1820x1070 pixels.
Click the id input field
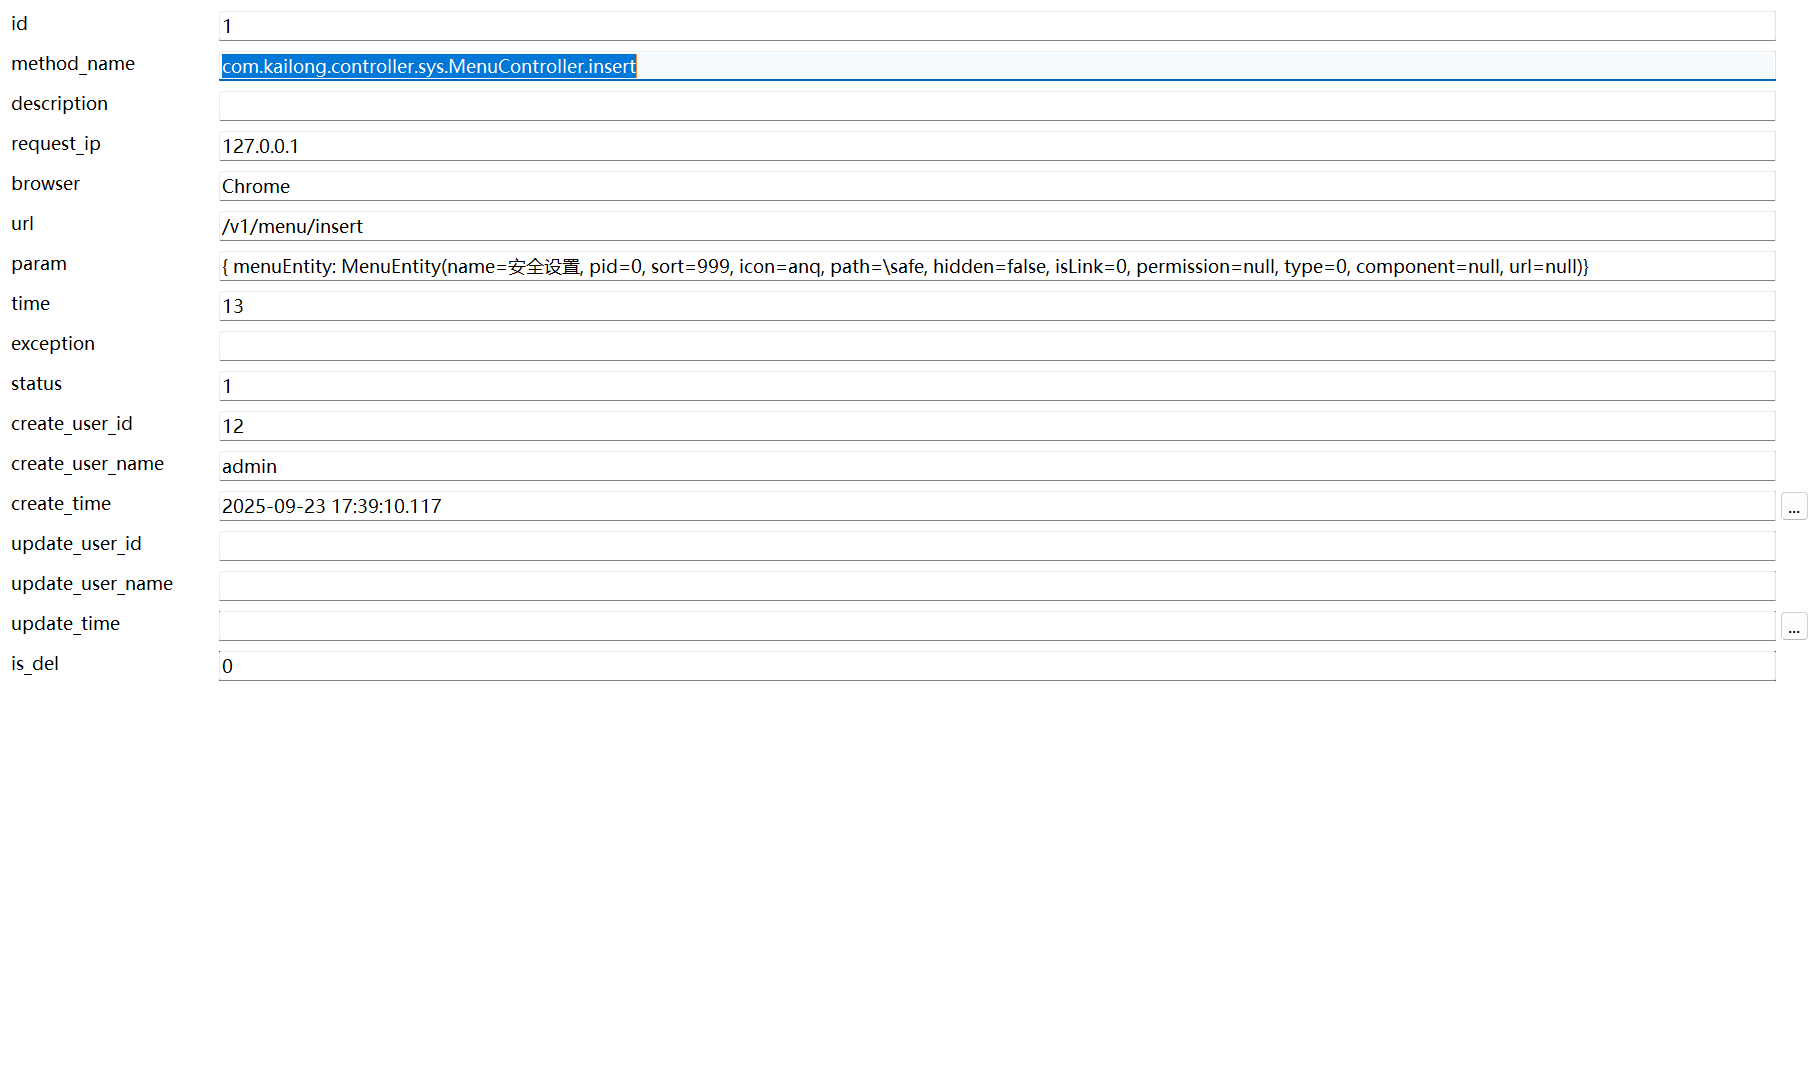(x=996, y=26)
